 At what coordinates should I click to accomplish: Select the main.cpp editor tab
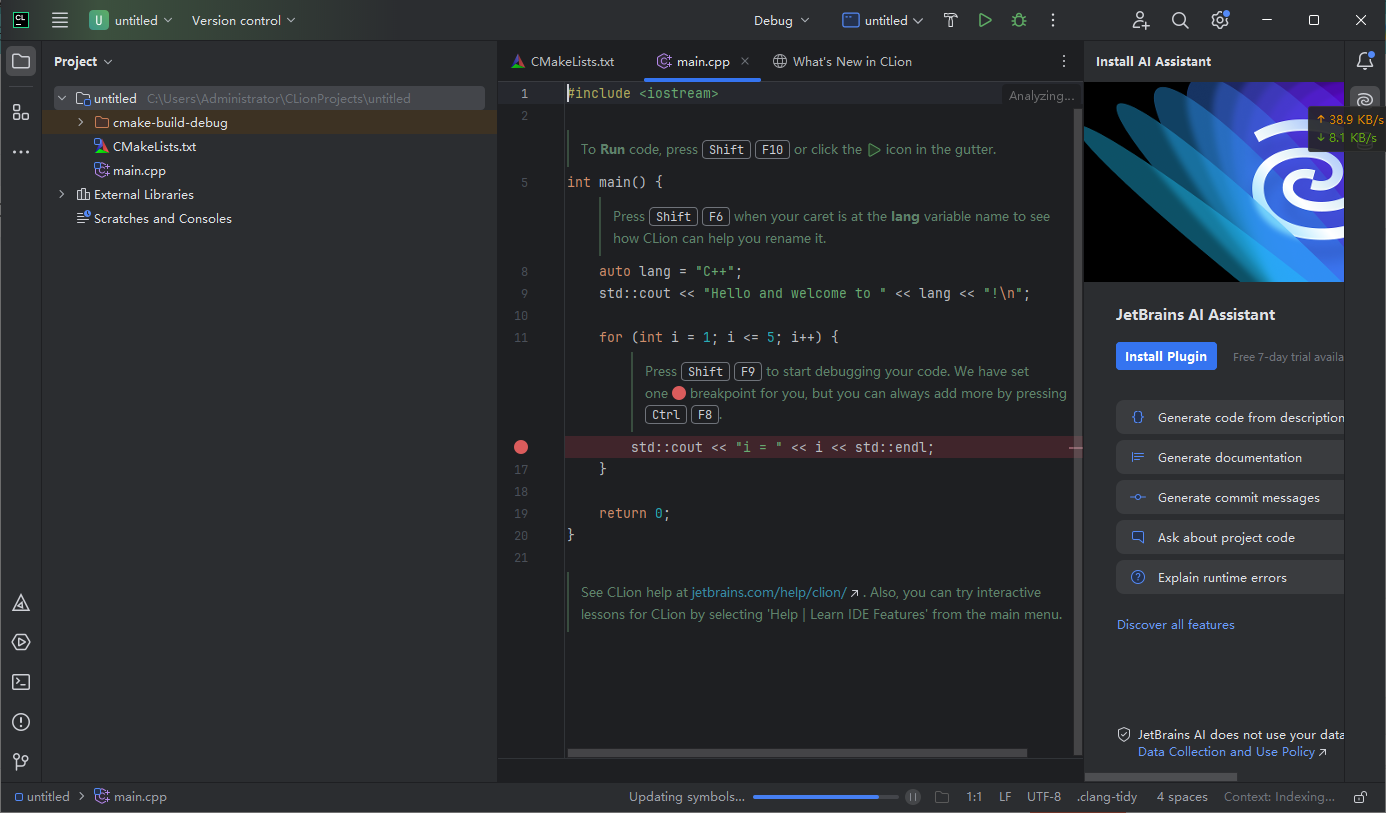pos(704,61)
